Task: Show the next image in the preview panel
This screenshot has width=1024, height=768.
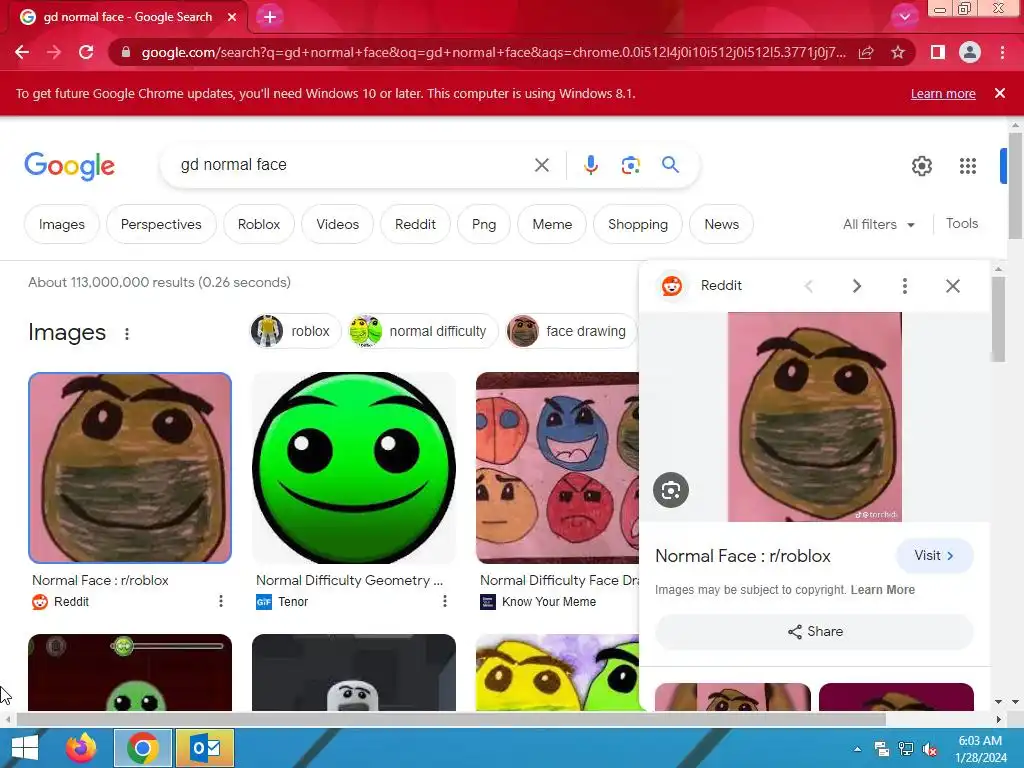Action: tap(857, 285)
